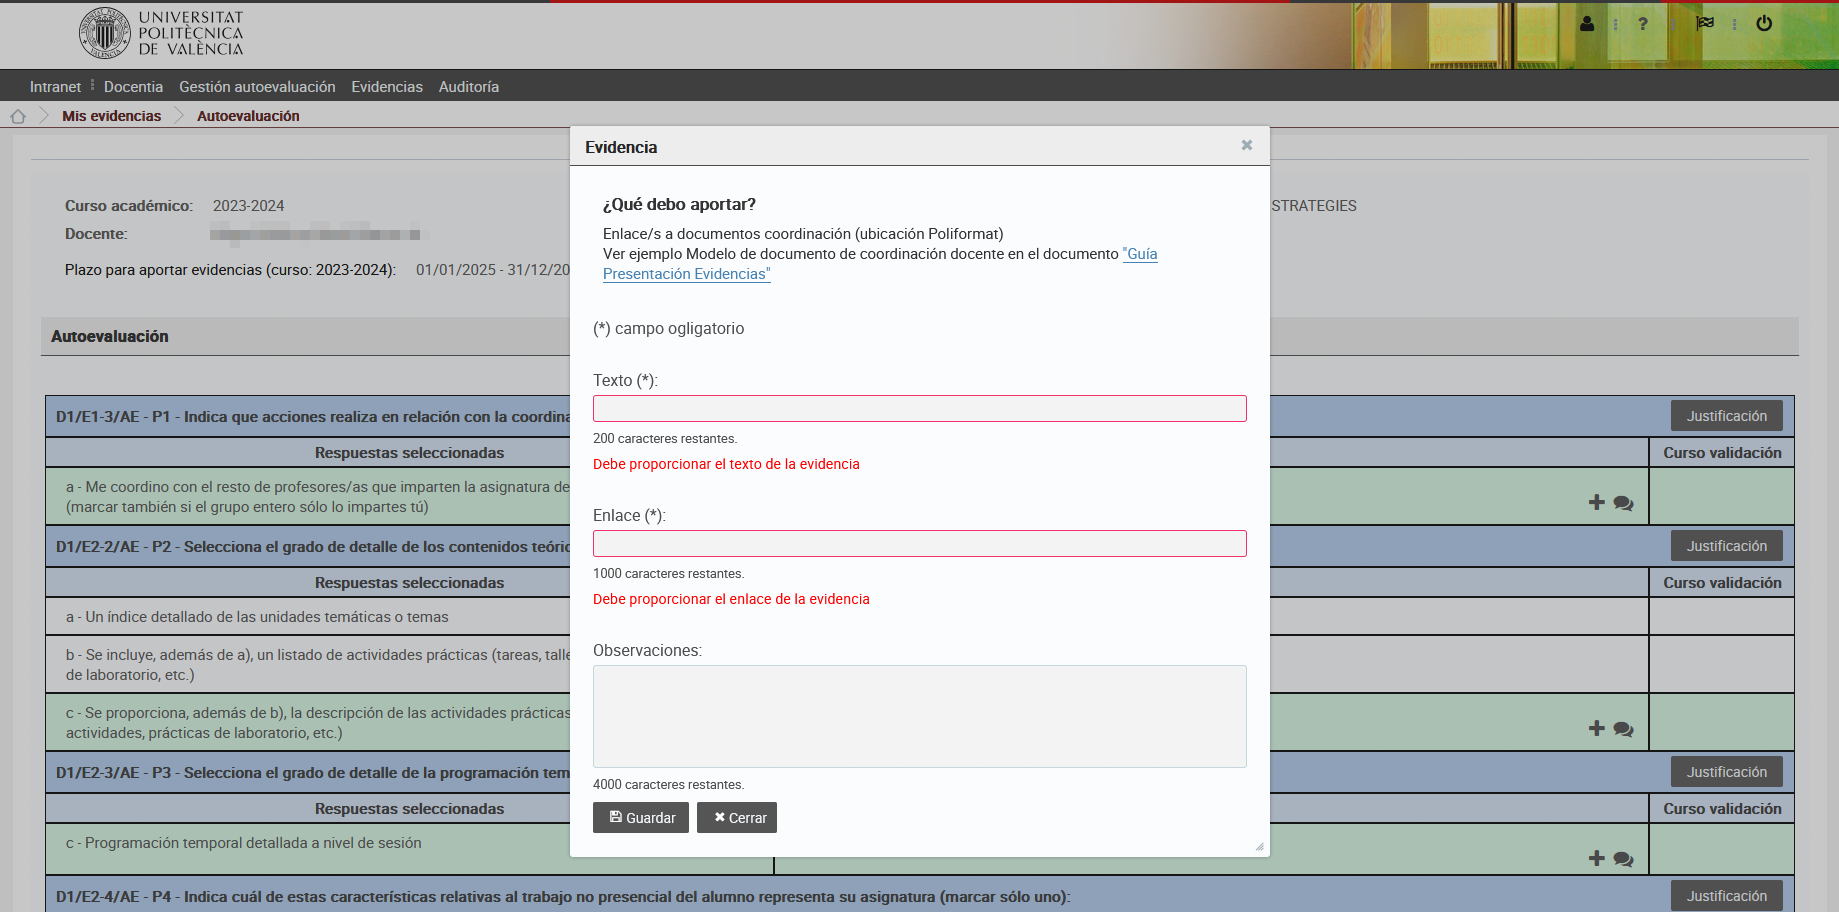
Task: Click plus icon in P1 answer row
Action: pos(1596,502)
